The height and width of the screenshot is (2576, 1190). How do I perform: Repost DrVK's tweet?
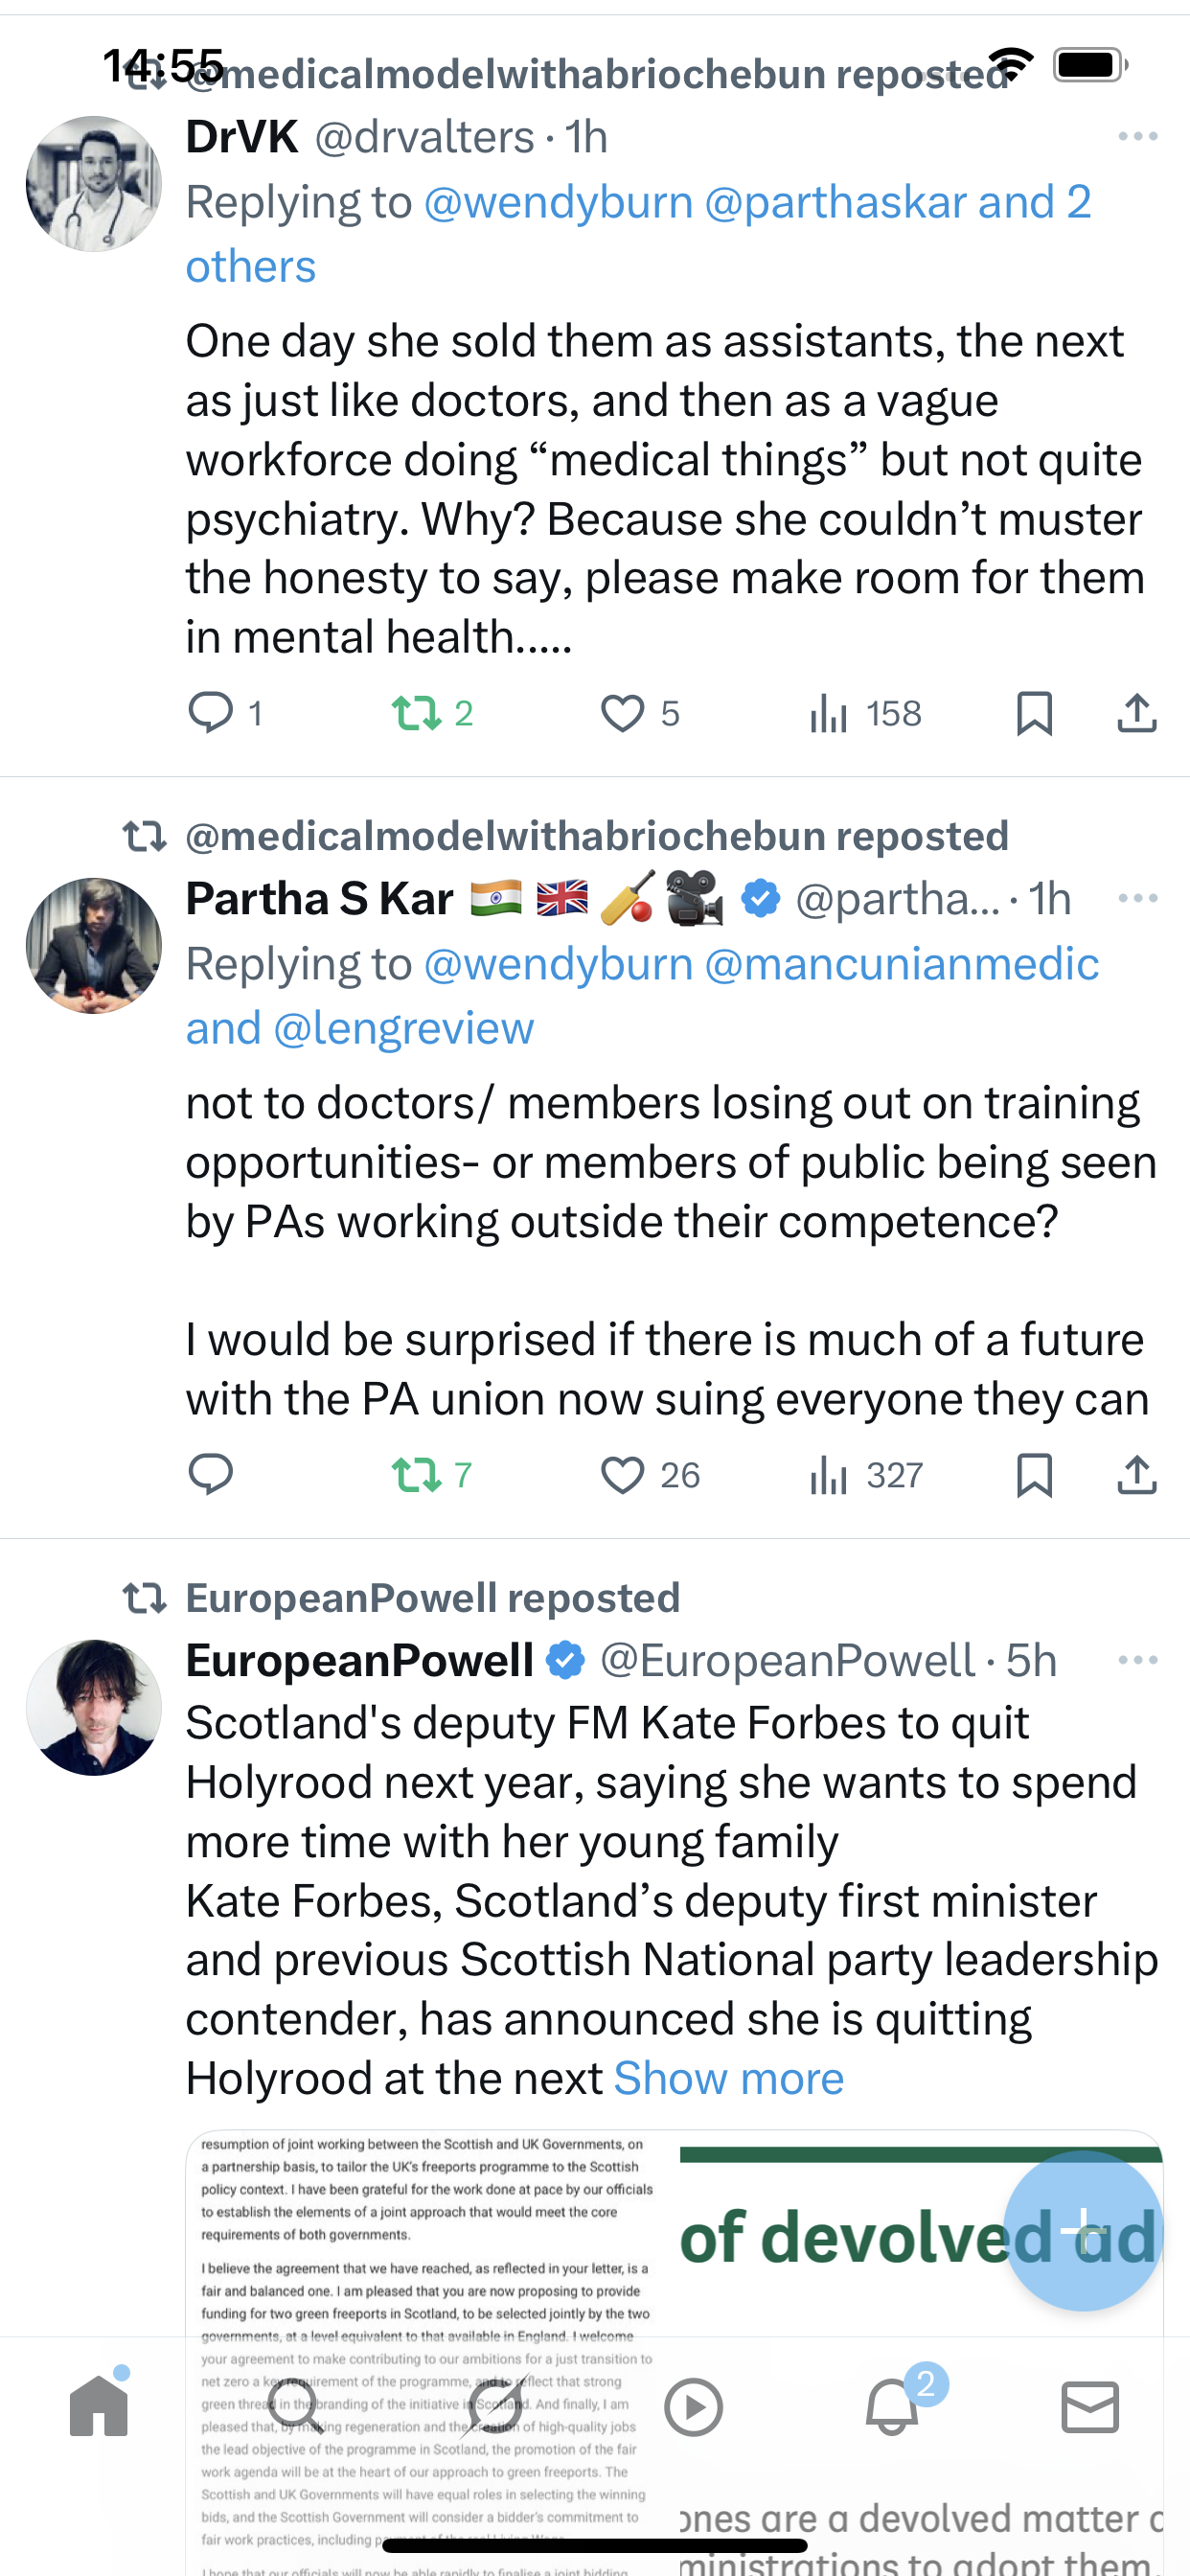point(417,713)
